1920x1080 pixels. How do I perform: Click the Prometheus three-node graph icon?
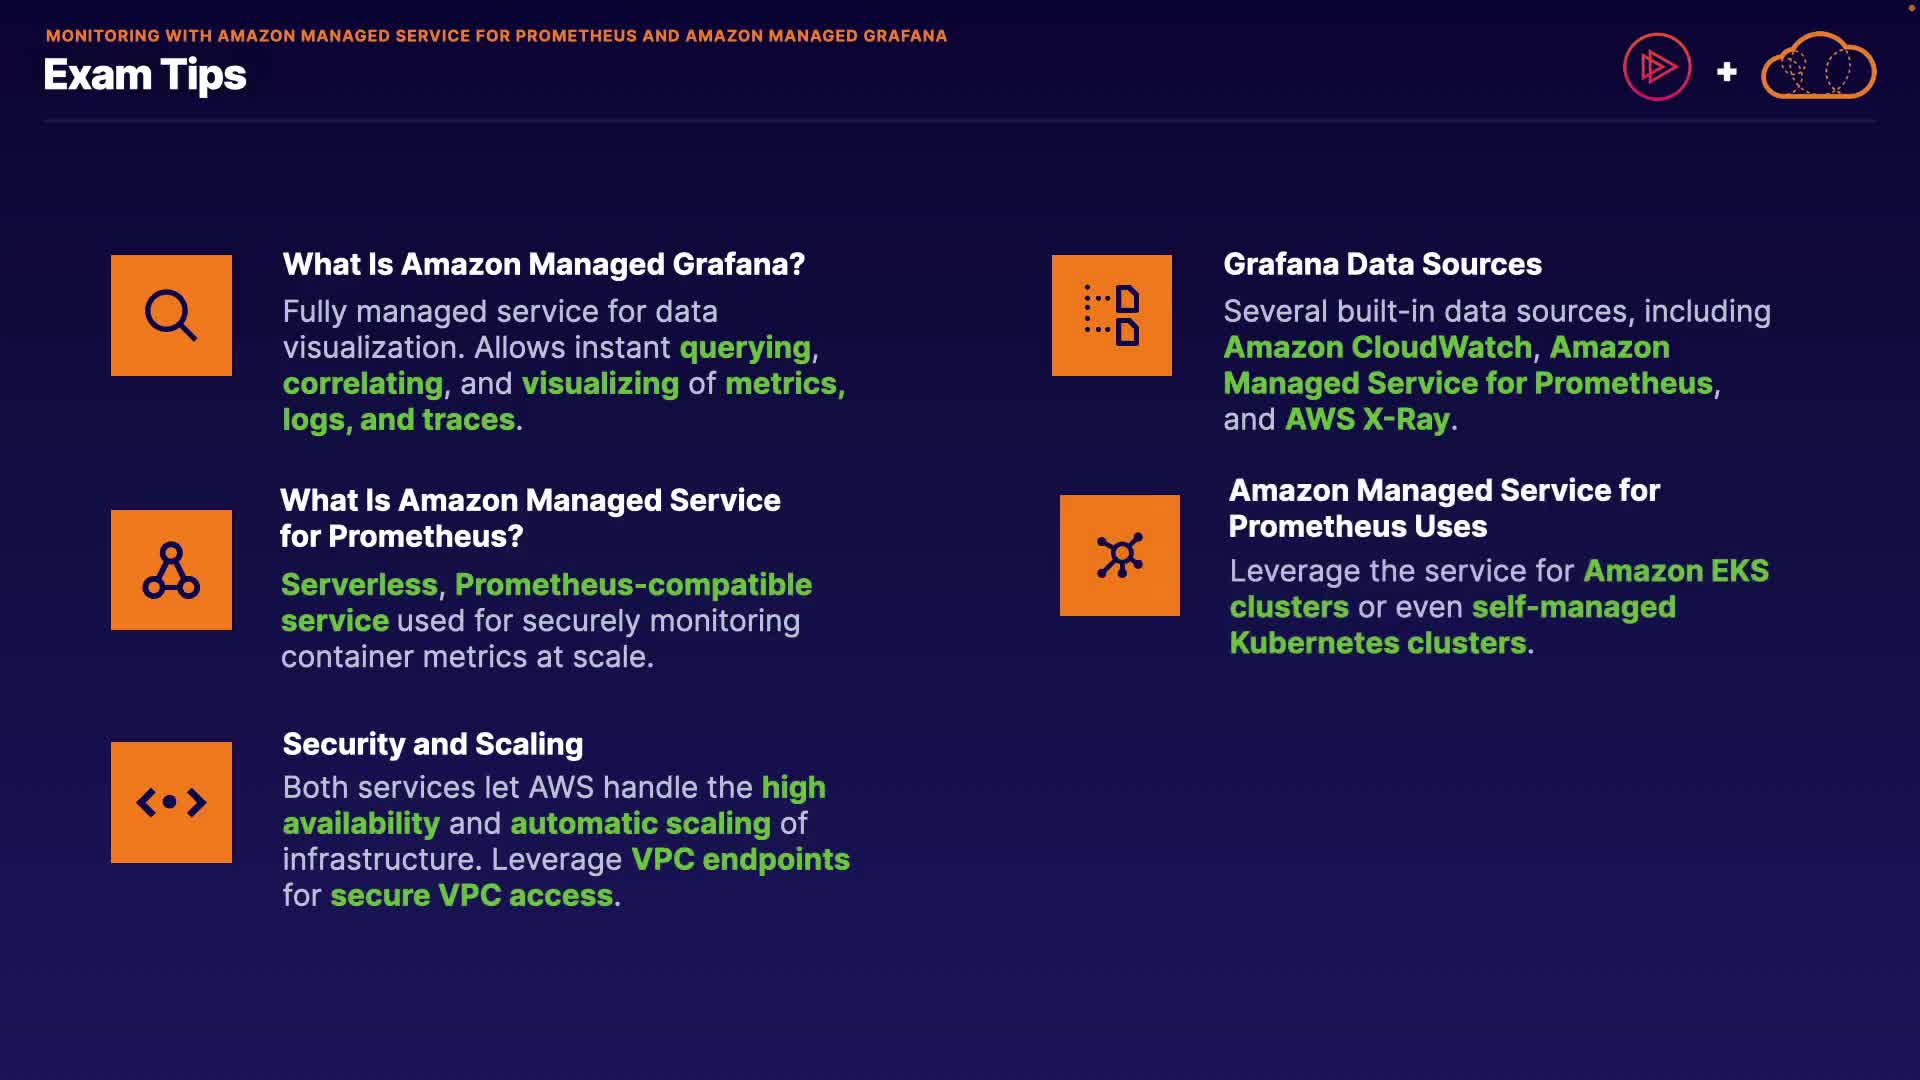[171, 570]
